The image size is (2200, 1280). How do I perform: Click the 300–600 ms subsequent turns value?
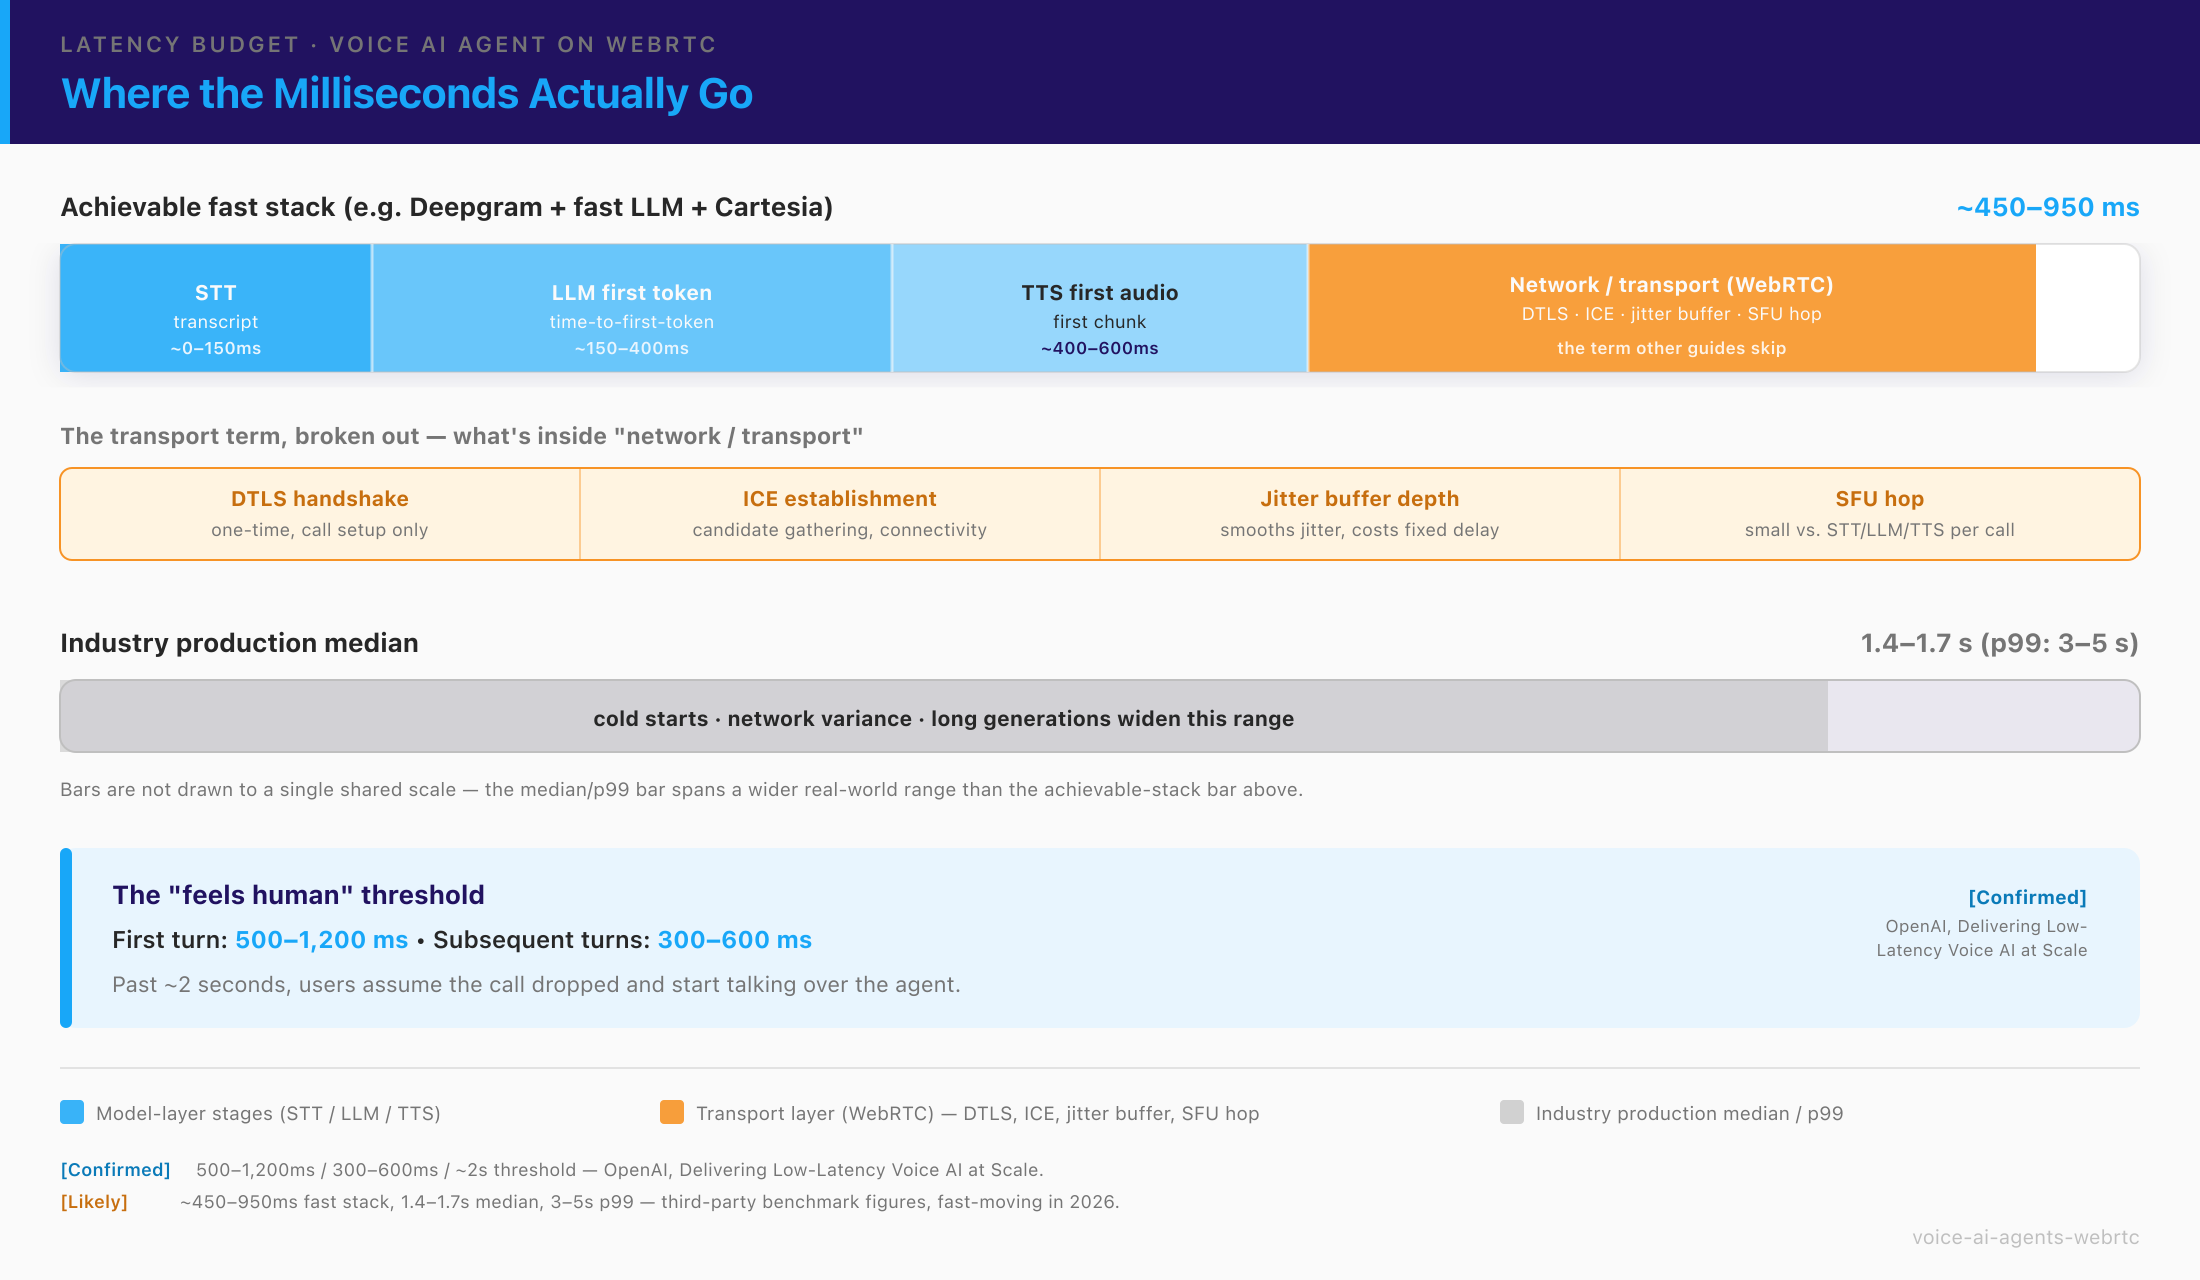pos(735,940)
